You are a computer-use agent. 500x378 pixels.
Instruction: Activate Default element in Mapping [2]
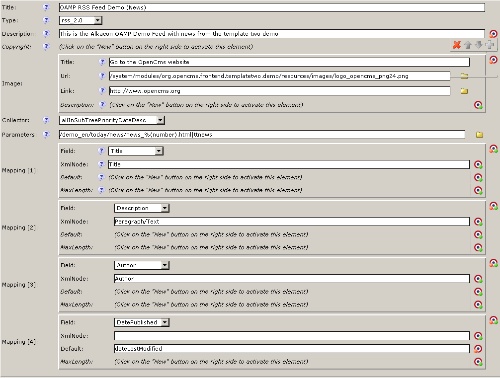click(x=478, y=235)
